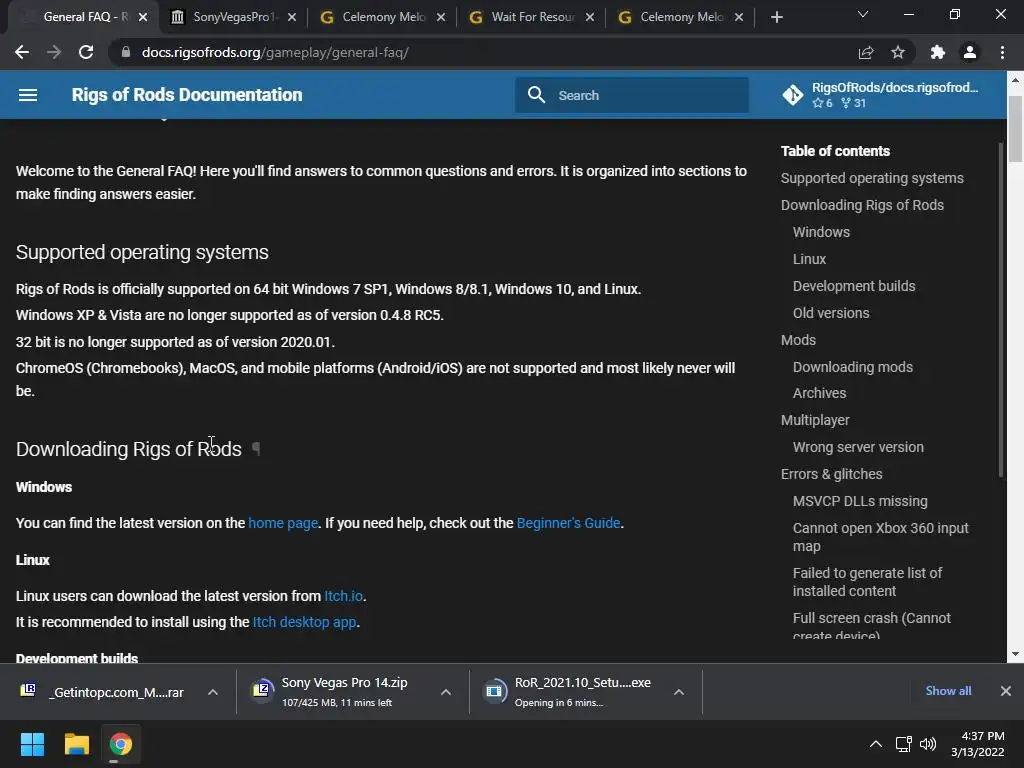Open the Chrome profile icon
1024x768 pixels.
click(970, 52)
